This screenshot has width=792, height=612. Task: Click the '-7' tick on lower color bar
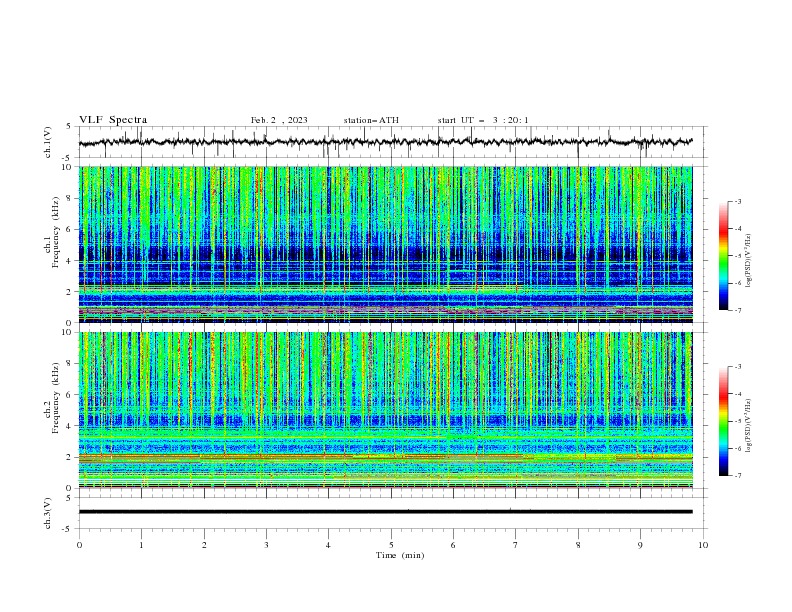tap(738, 475)
